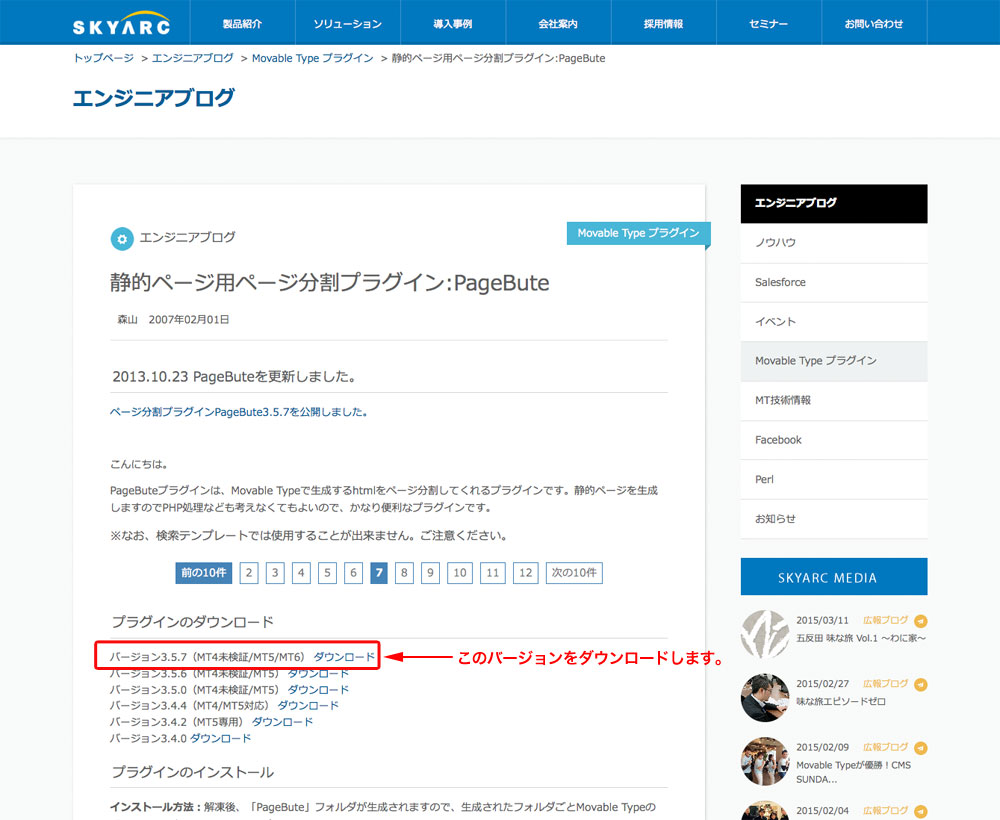Viewport: 1000px width, 820px height.
Task: Open the 製品紹介 menu
Action: point(242,23)
